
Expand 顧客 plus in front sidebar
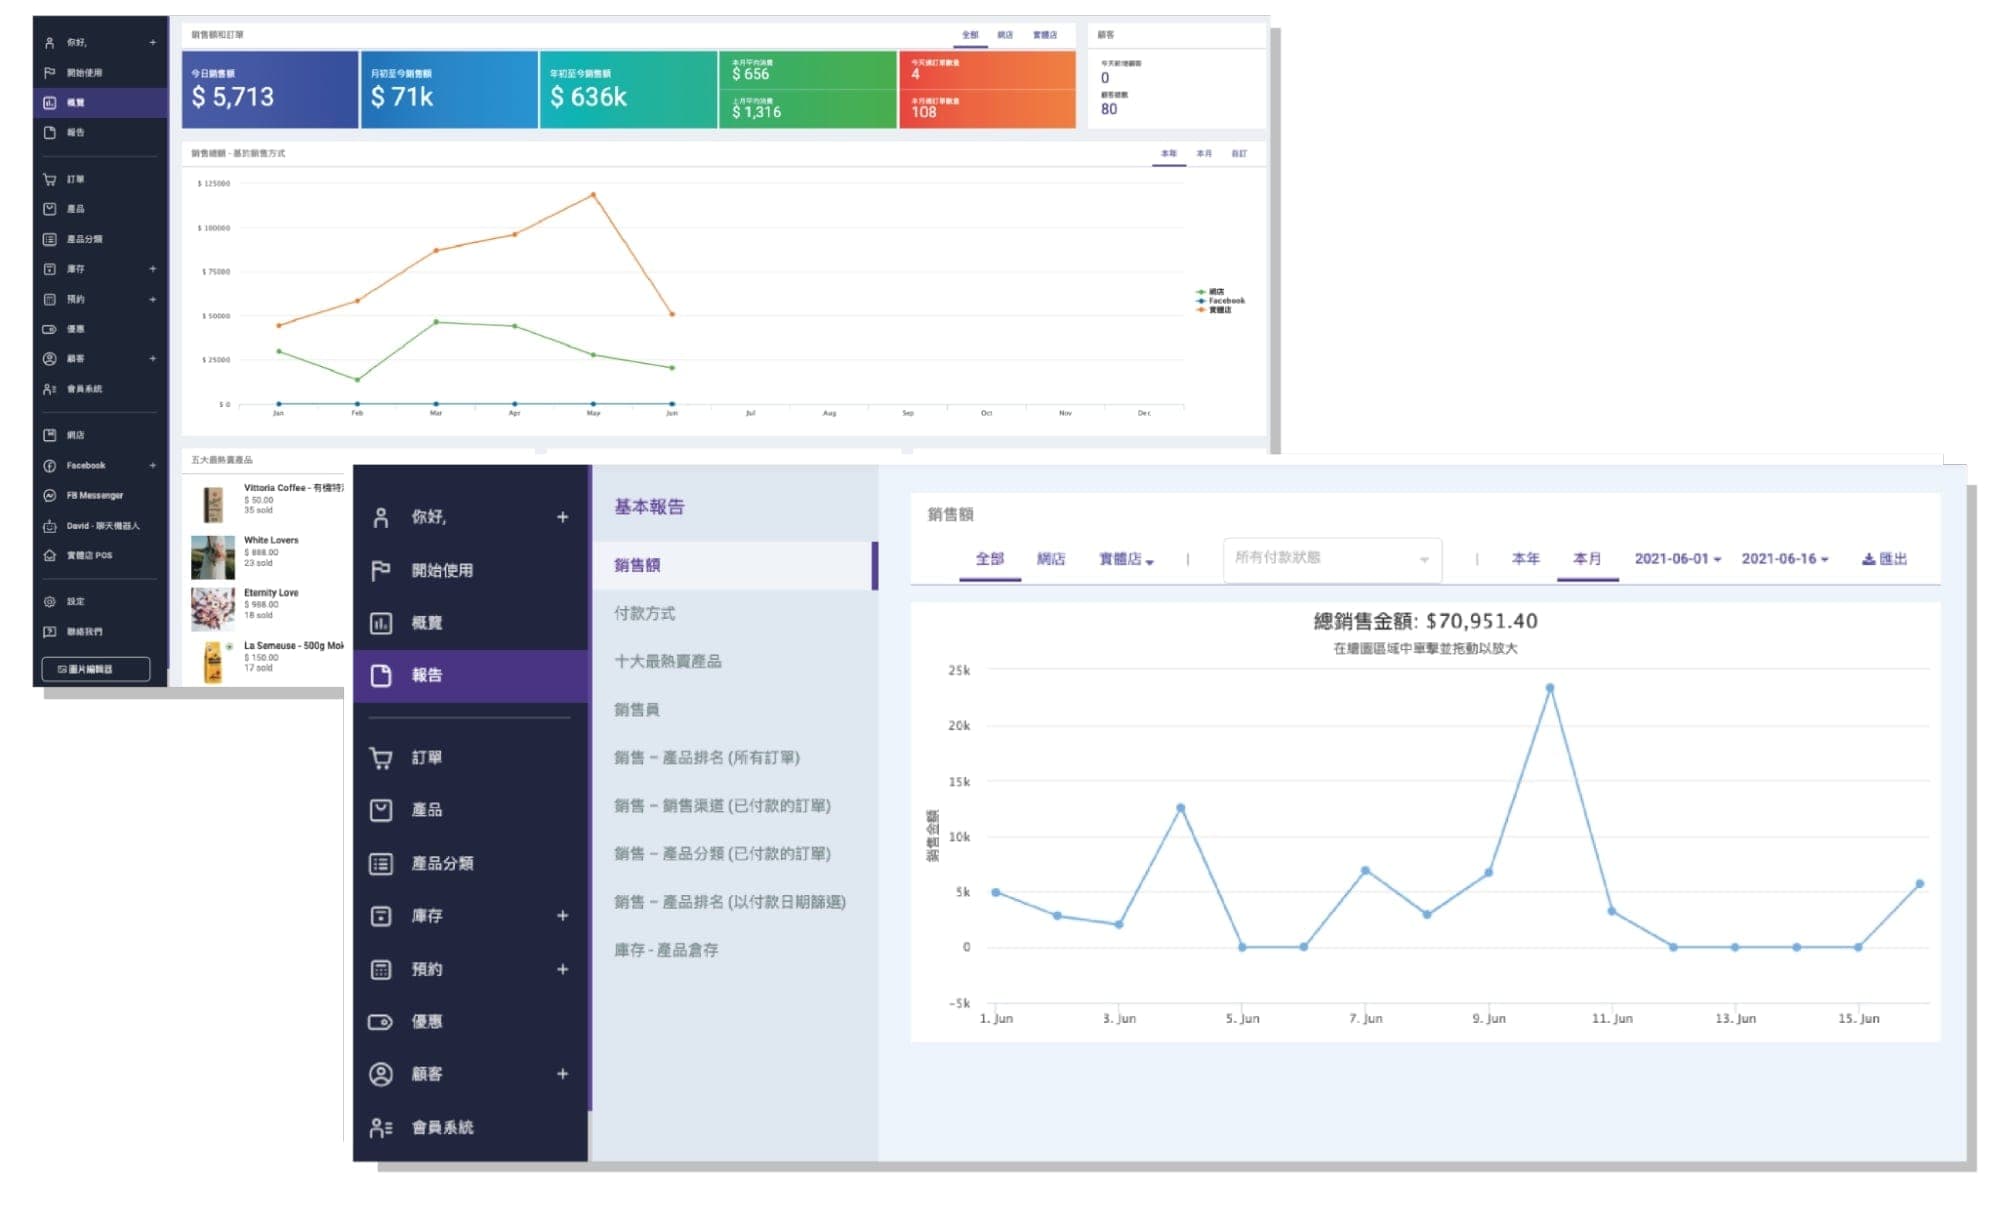562,1074
